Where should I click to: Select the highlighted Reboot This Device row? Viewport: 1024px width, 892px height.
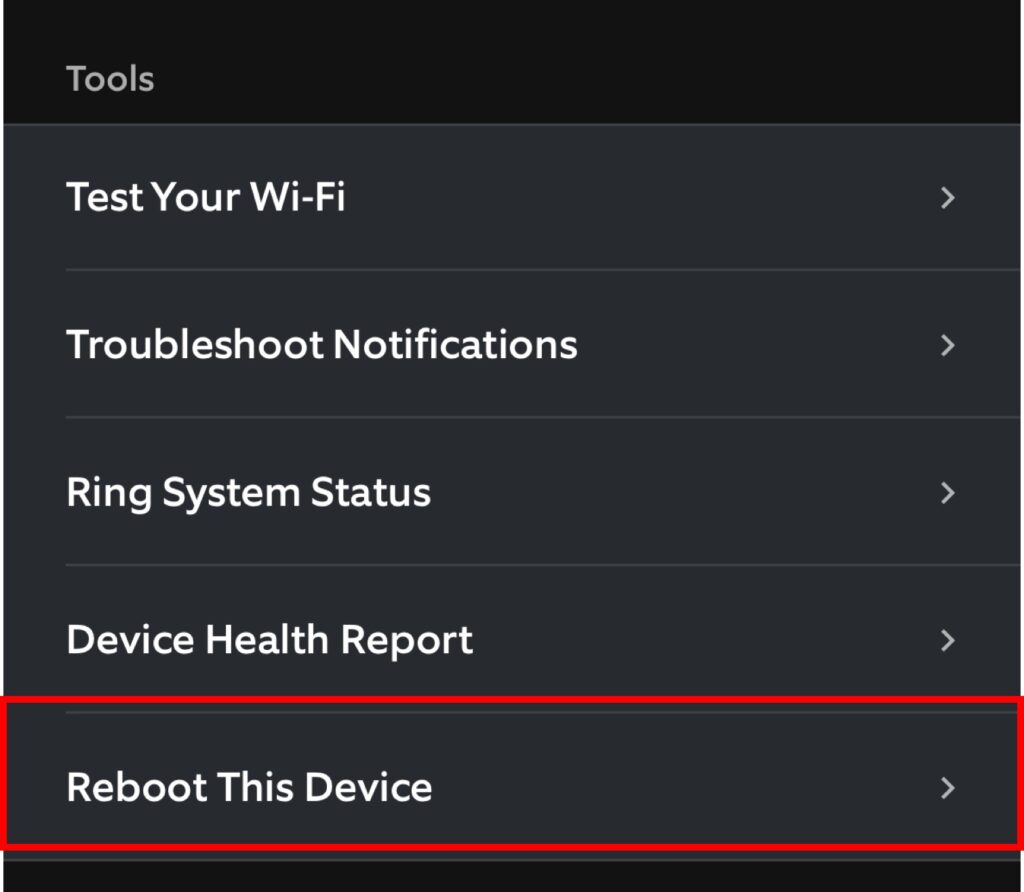click(x=500, y=787)
